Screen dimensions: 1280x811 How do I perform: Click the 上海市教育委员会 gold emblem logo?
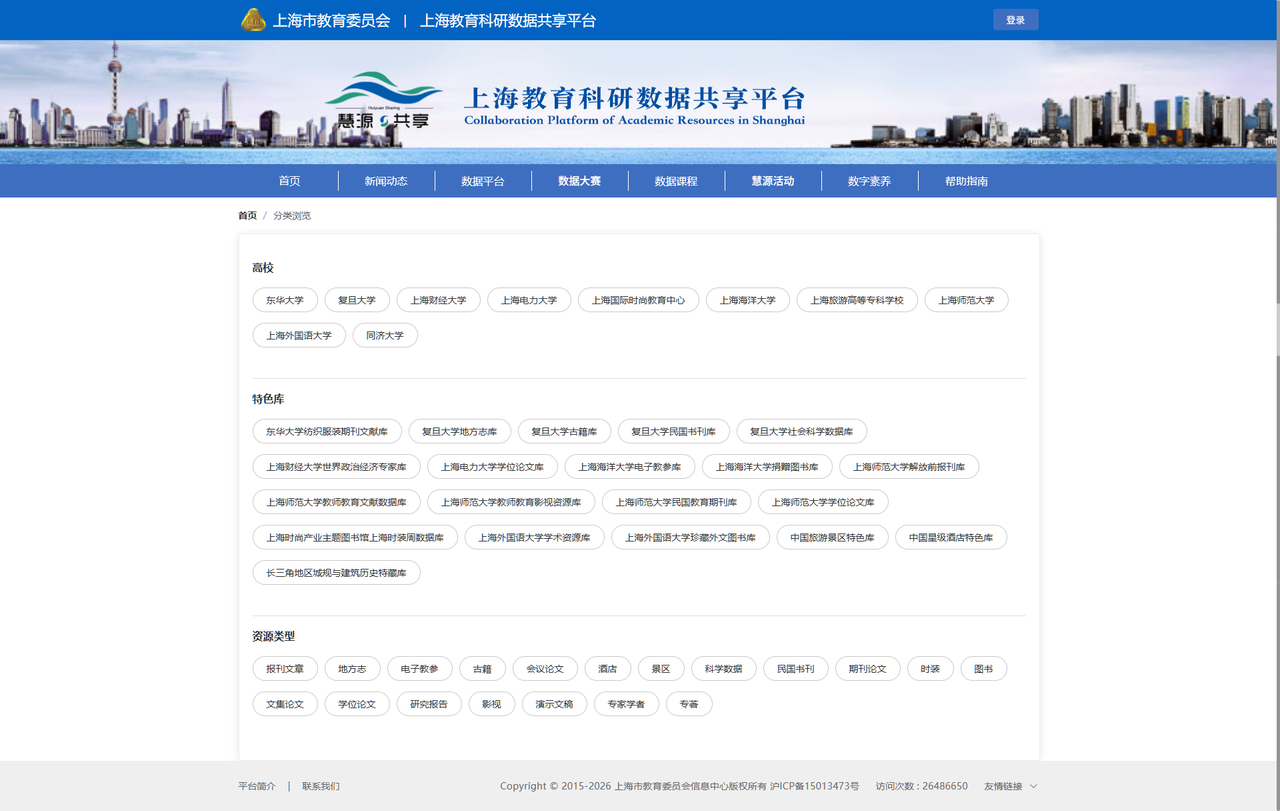(254, 20)
